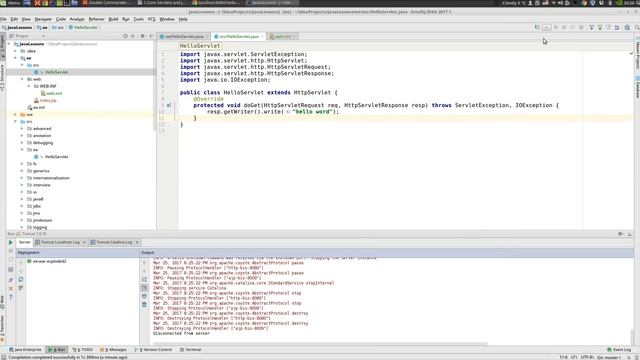640x360 pixels.
Task: Click the Double Commander taskbar window button
Action: click(x=107, y=3)
